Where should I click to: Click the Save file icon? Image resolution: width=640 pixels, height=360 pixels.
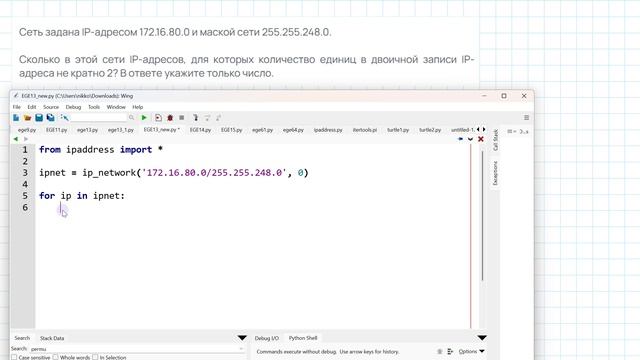pyautogui.click(x=39, y=118)
